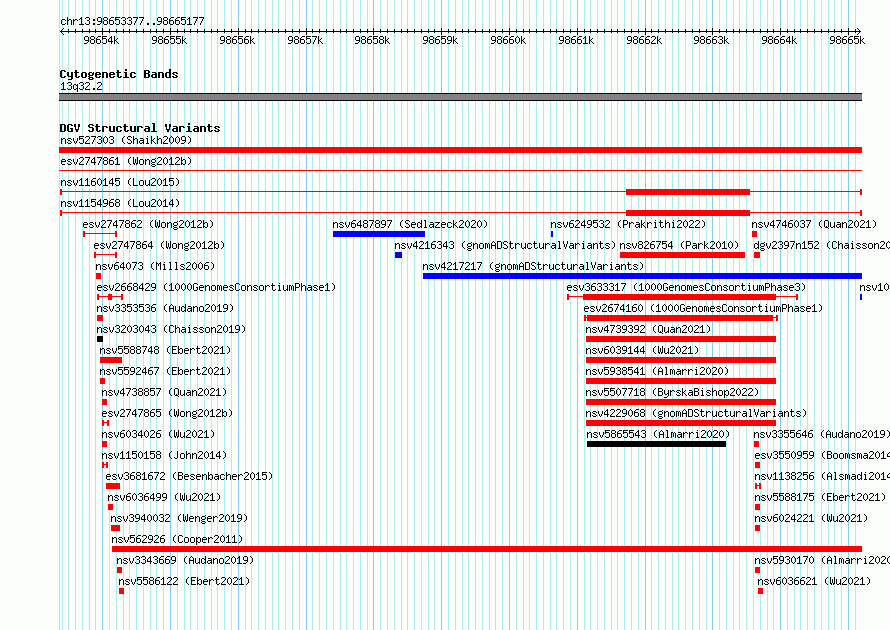Click the nsv527303 (Shaikh2009) variant label
890x630 pixels.
pyautogui.click(x=126, y=140)
